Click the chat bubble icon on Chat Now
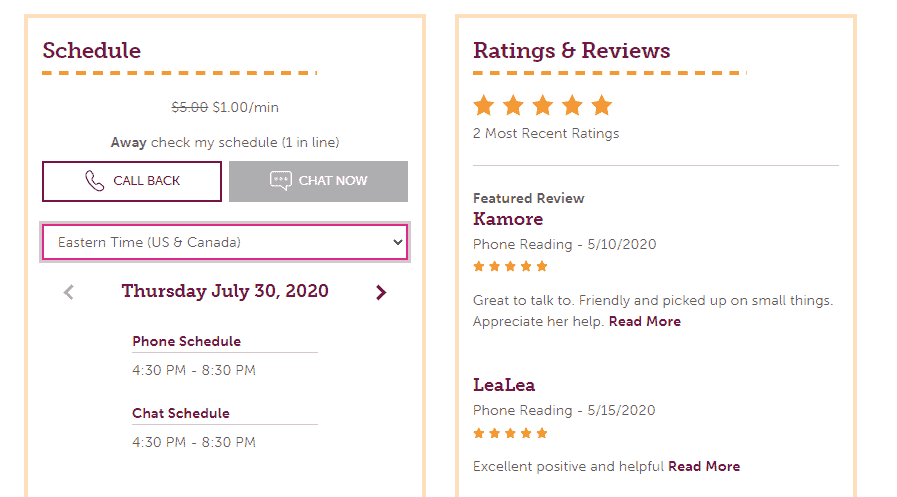 point(281,181)
